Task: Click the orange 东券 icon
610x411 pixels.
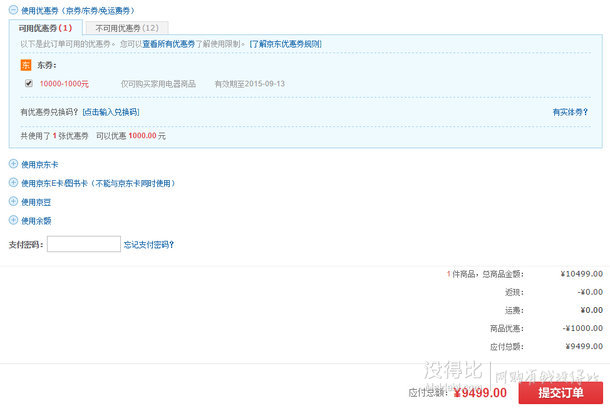Action: pyautogui.click(x=26, y=65)
